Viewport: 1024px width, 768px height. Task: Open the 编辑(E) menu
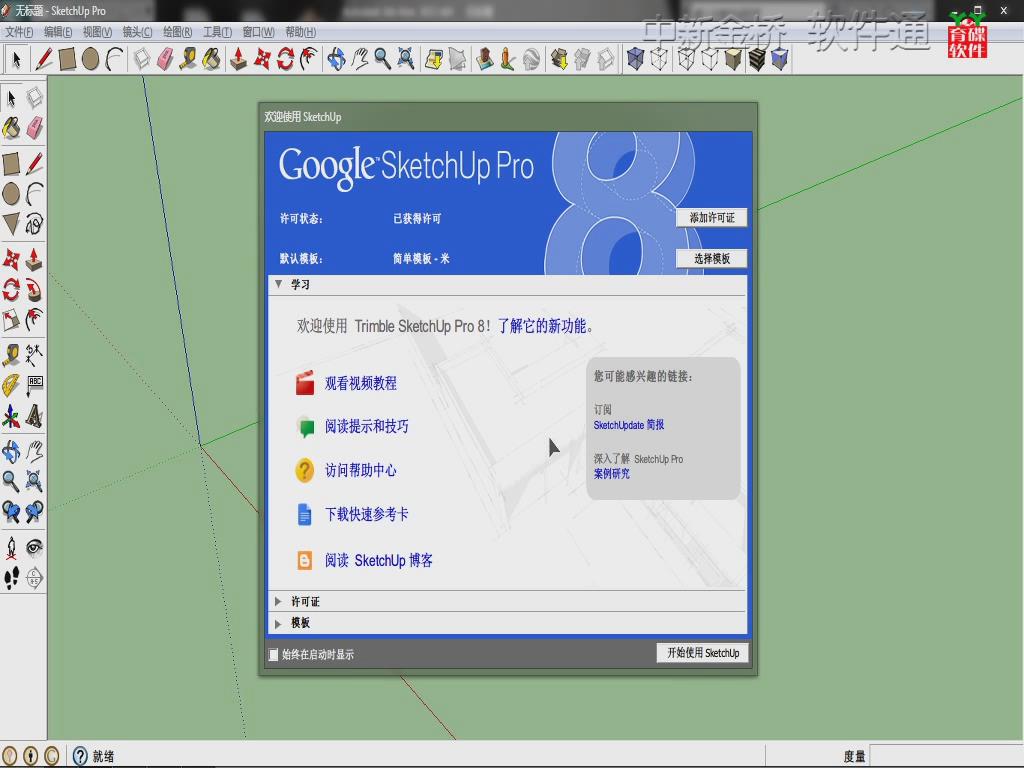(x=58, y=32)
